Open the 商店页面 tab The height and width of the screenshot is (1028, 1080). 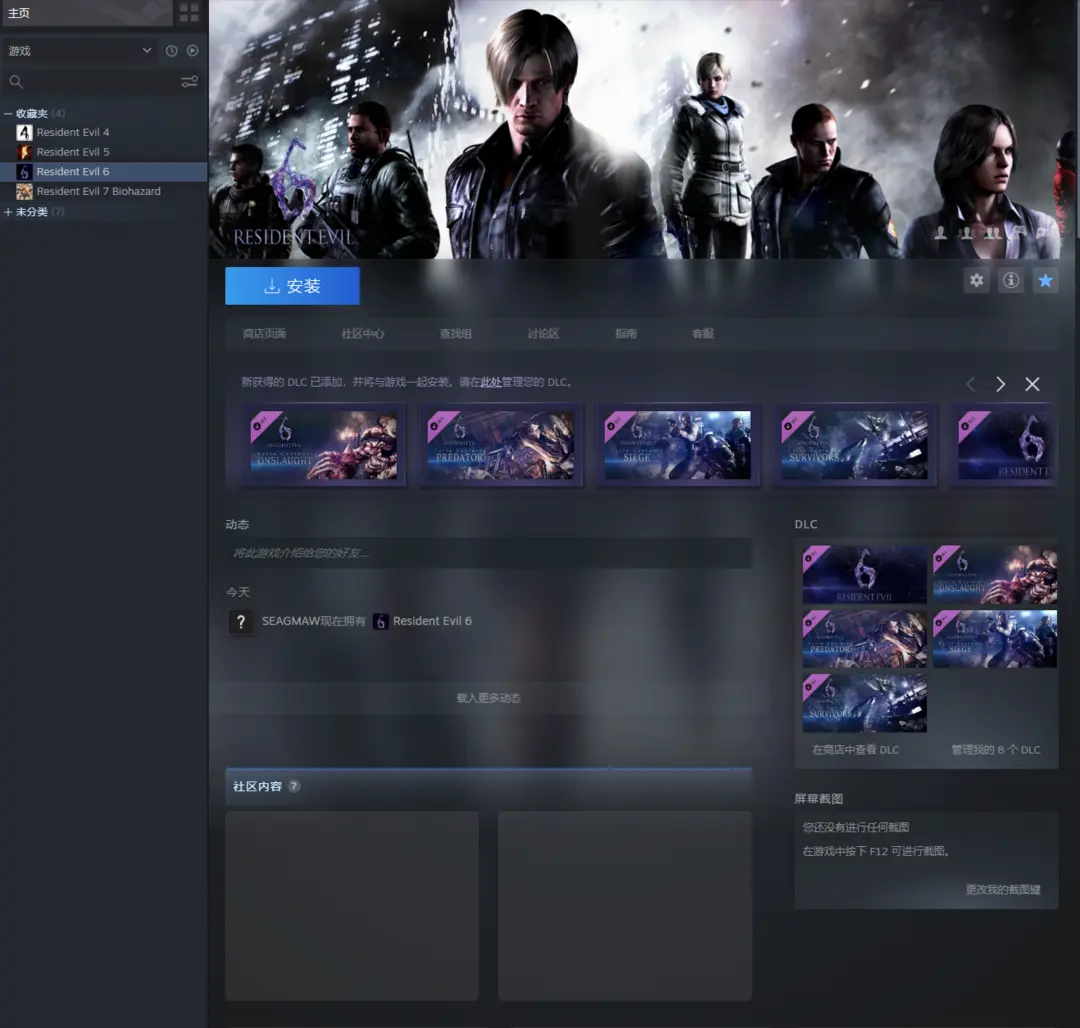pyautogui.click(x=264, y=334)
